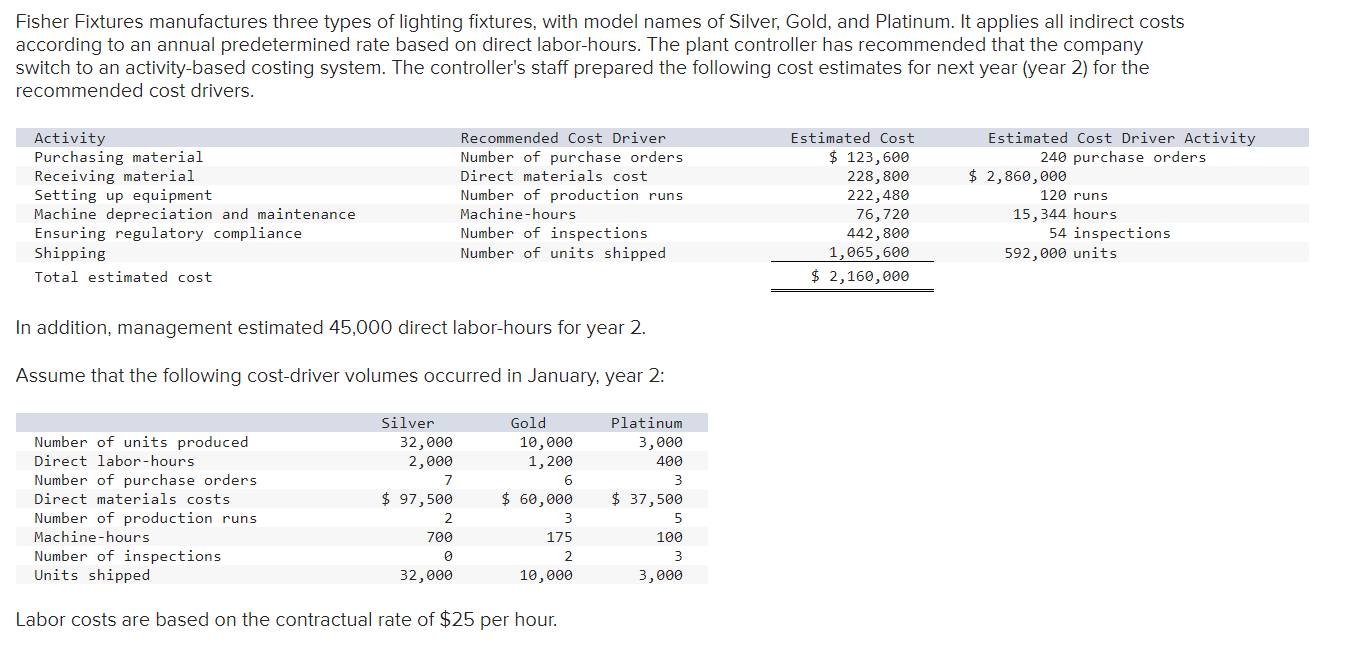Select the $ 123,600 estimated cost cell
Image resolution: width=1356 pixels, height=647 pixels.
pyautogui.click(x=870, y=157)
